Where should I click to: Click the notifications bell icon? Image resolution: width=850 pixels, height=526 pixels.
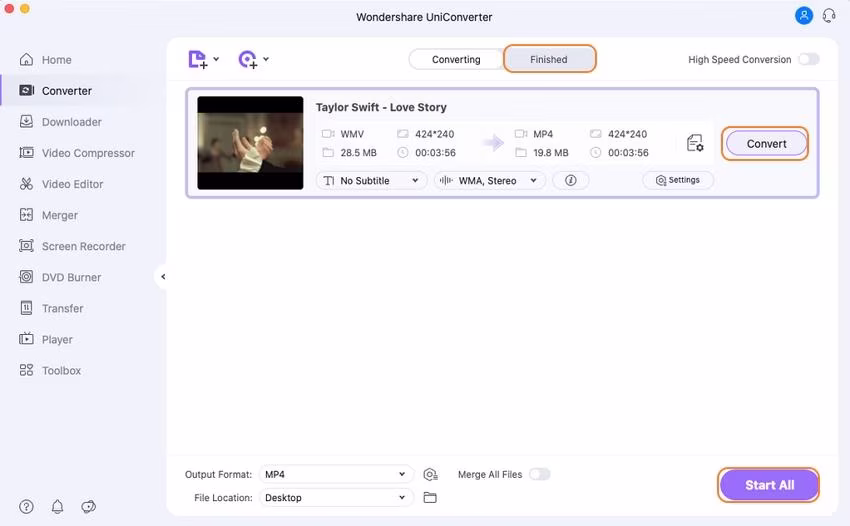tap(57, 507)
